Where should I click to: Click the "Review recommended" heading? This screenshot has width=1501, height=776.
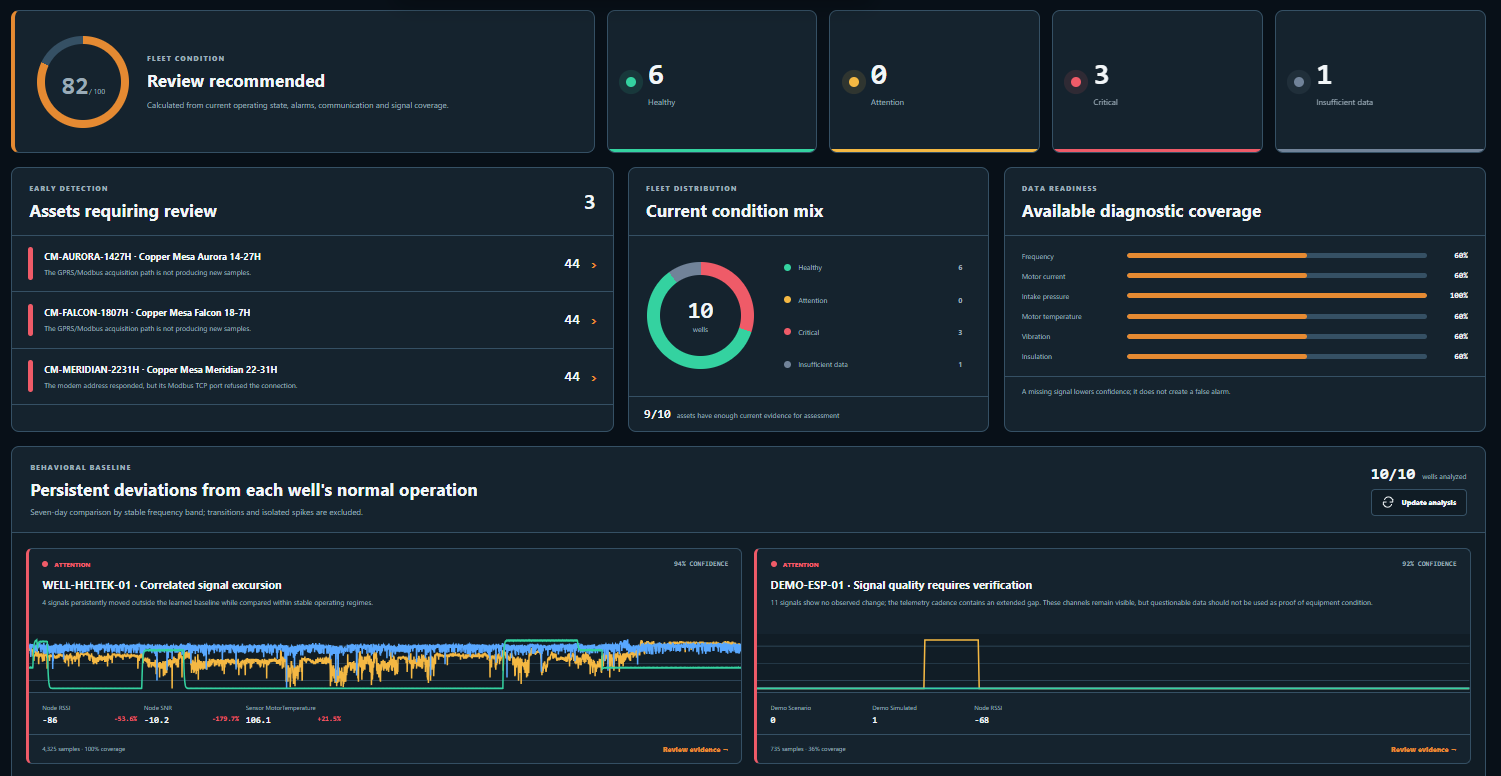coord(236,81)
